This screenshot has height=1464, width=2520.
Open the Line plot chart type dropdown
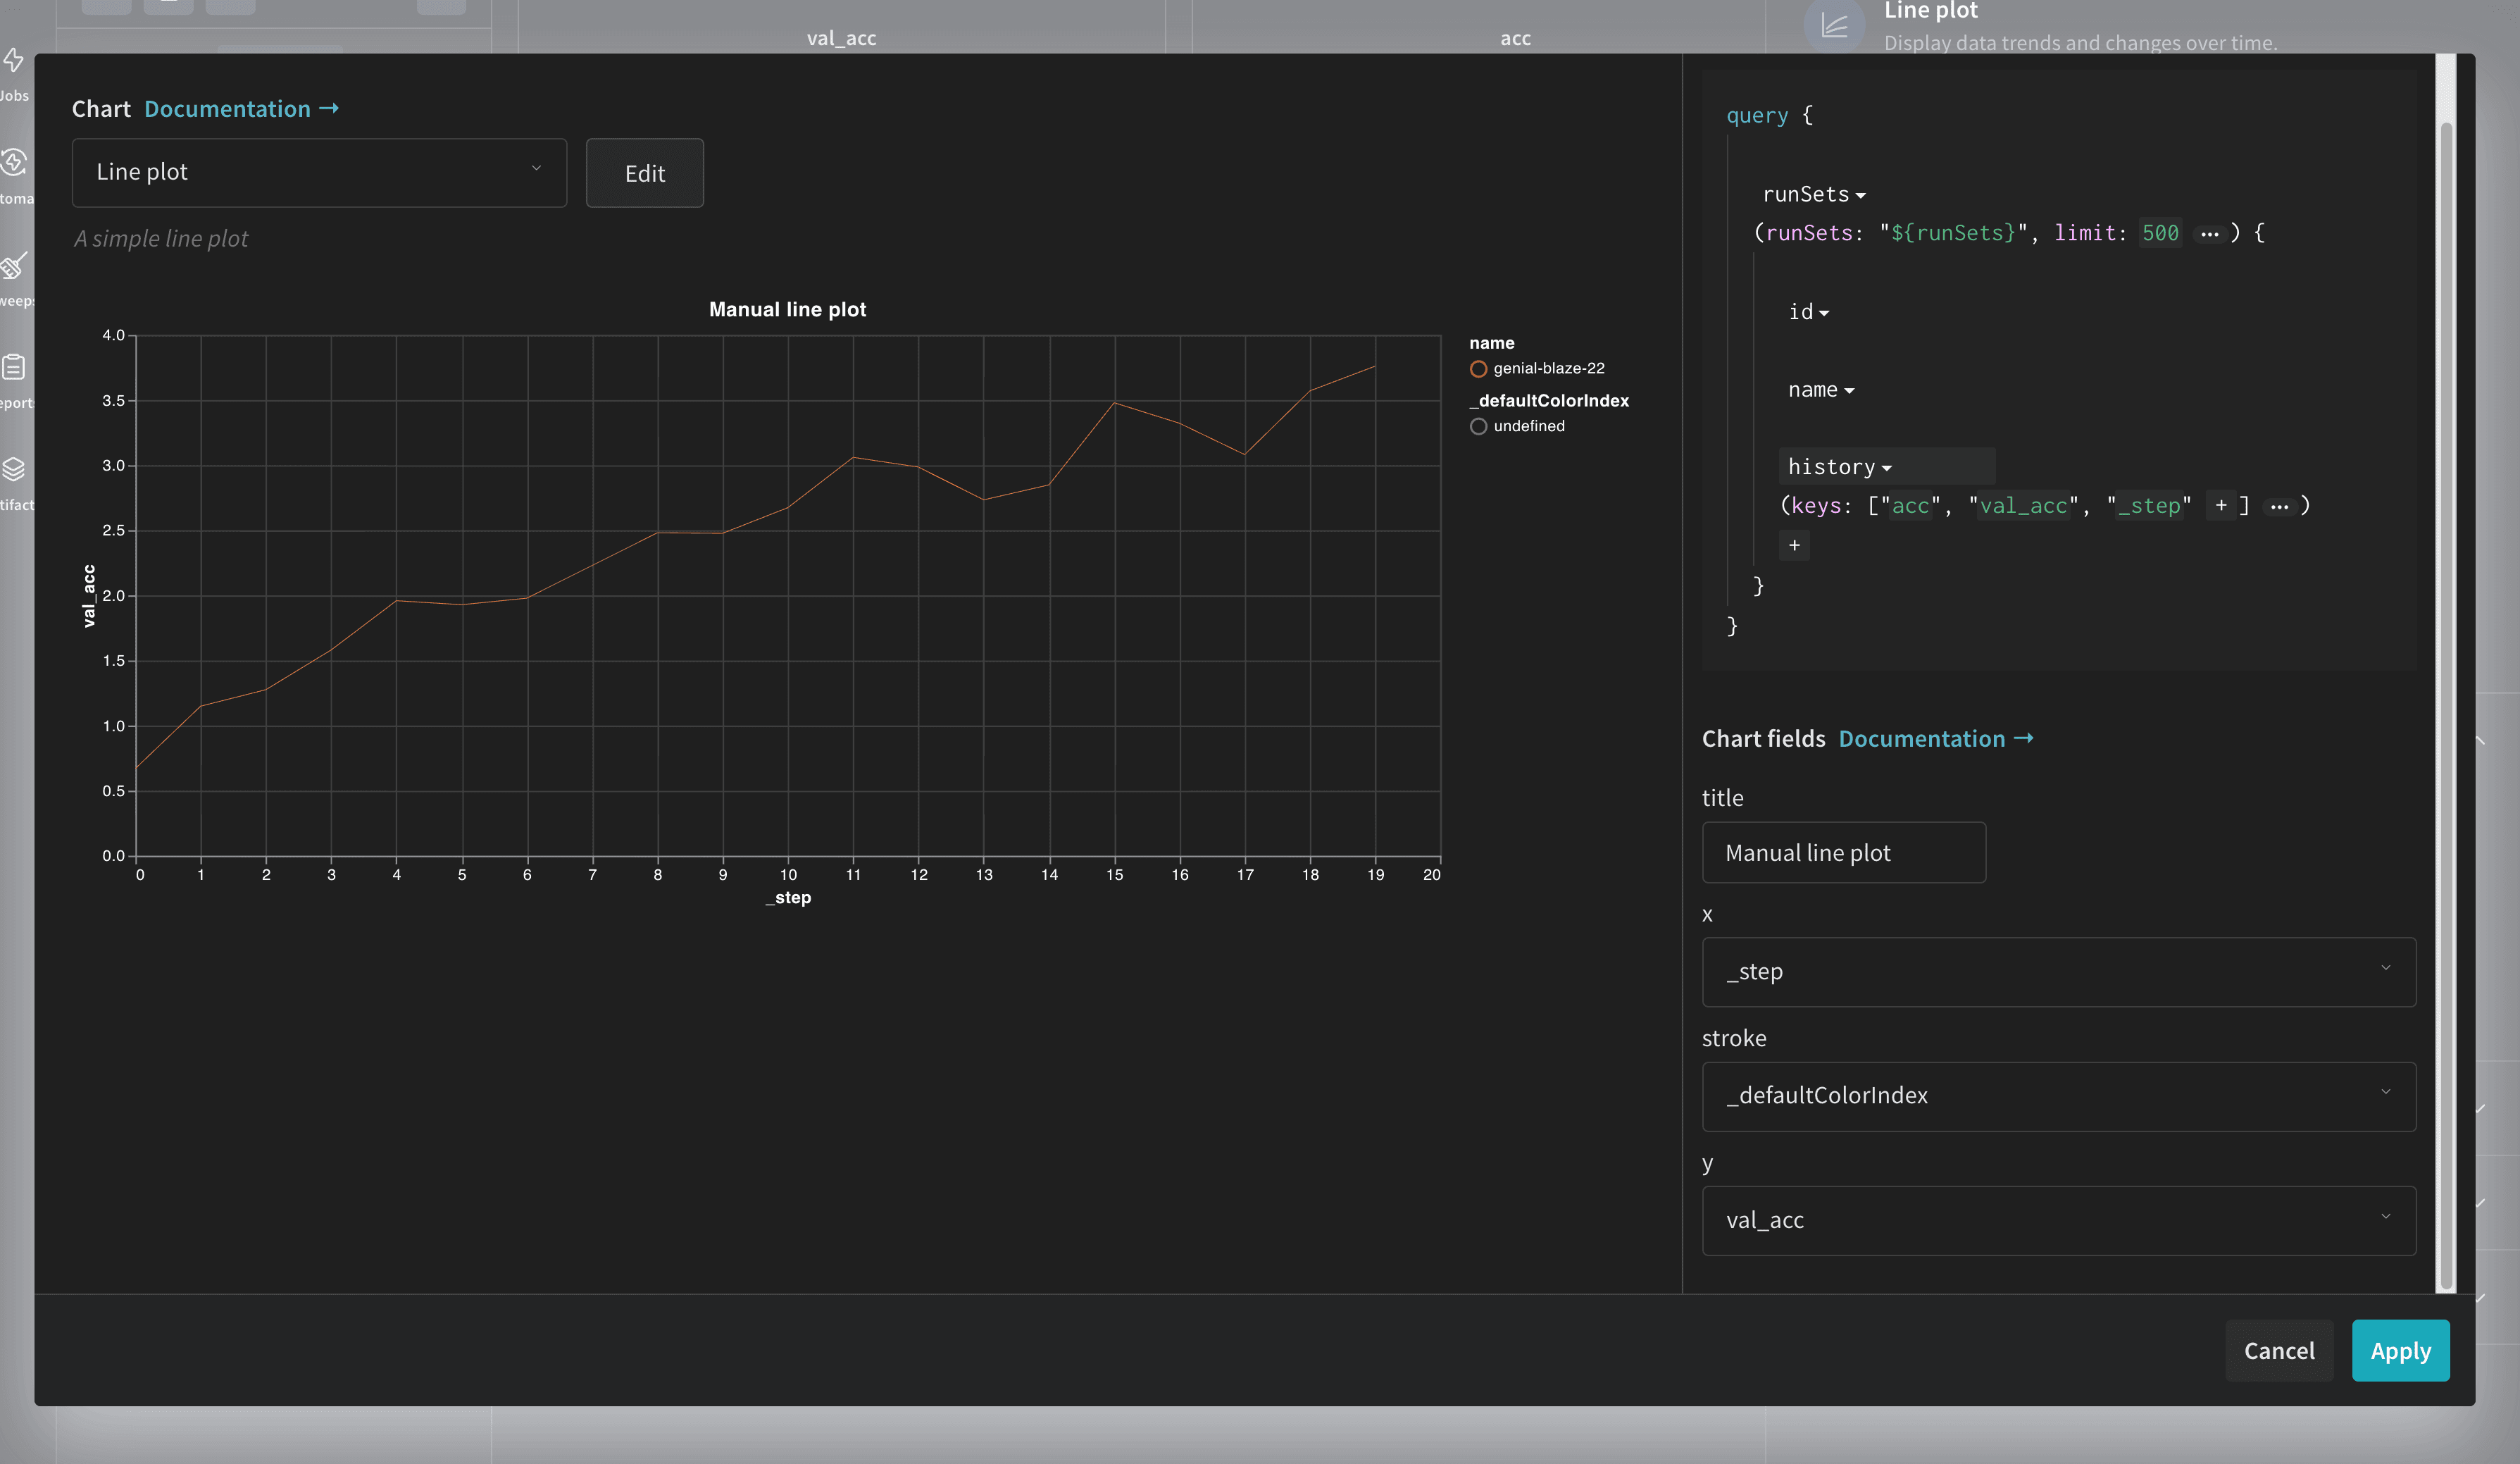pyautogui.click(x=319, y=173)
